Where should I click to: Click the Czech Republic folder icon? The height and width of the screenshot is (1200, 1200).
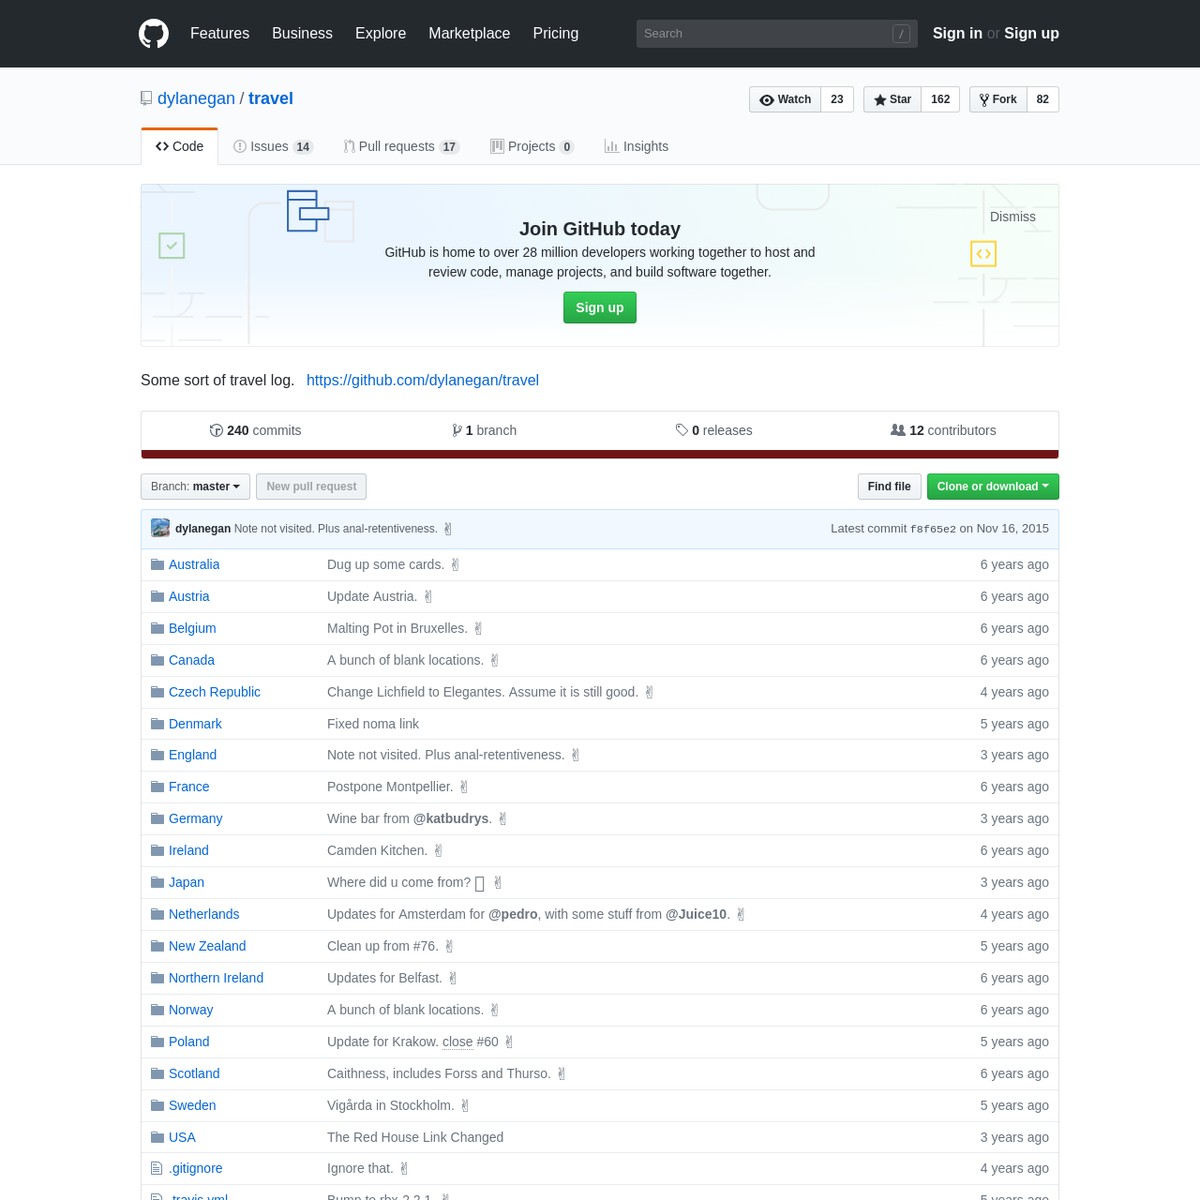click(x=157, y=692)
